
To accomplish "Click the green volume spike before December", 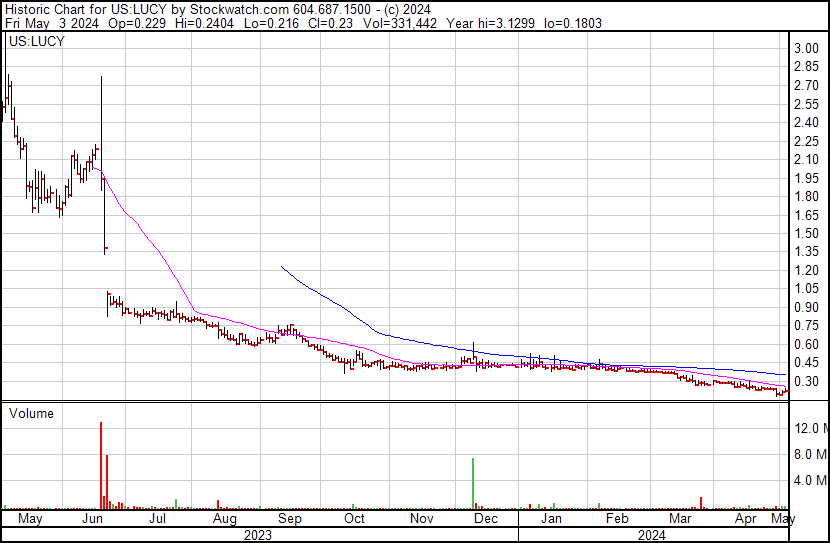I will tap(473, 483).
